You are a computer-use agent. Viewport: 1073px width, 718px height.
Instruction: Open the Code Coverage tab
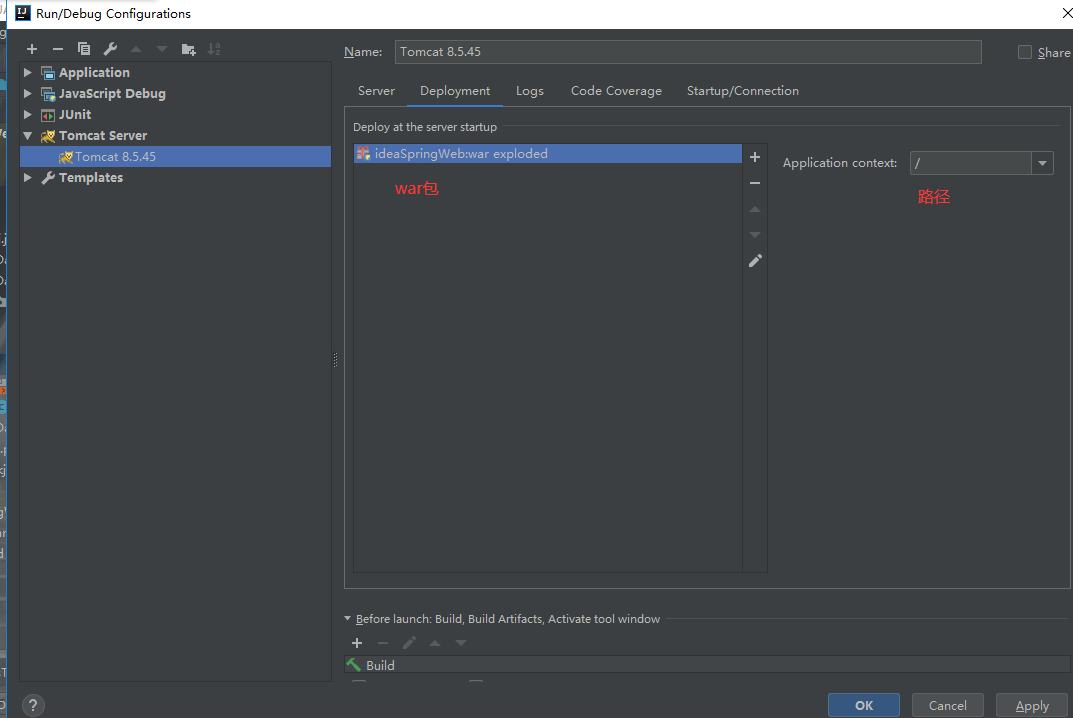tap(616, 91)
